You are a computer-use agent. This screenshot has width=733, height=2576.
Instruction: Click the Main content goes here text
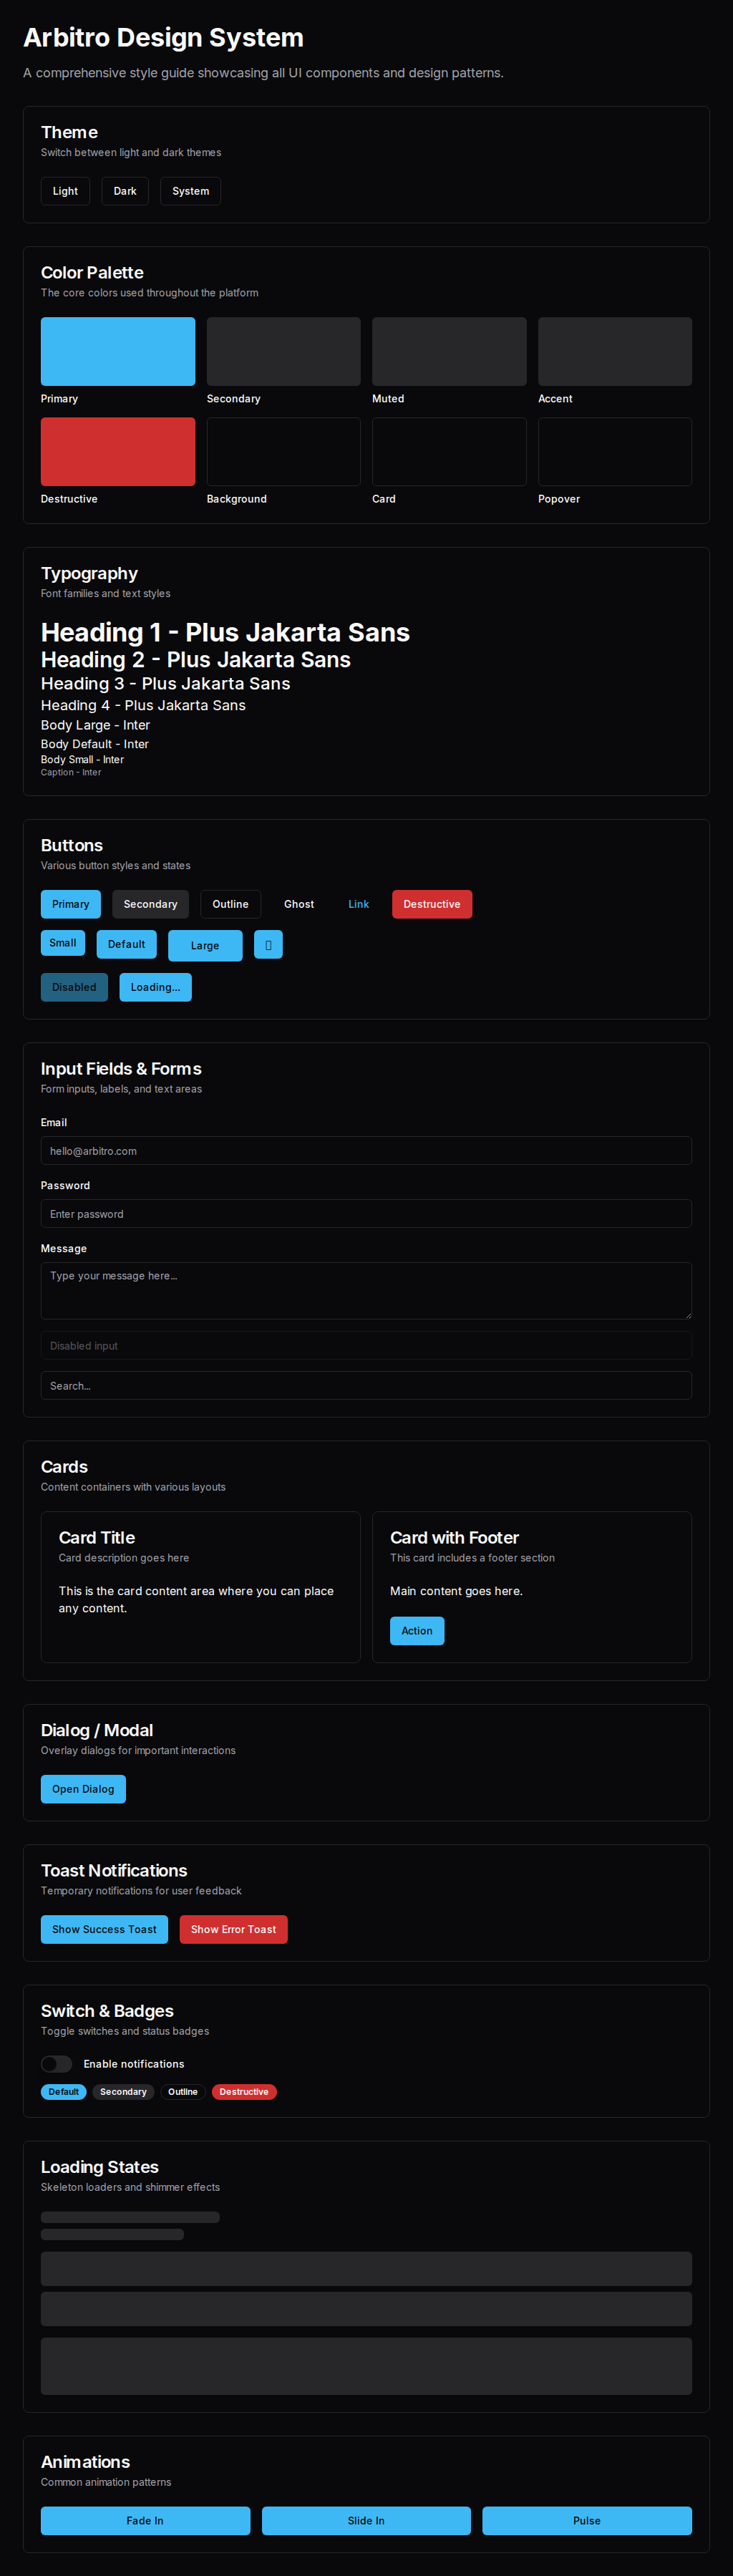[x=456, y=1591]
